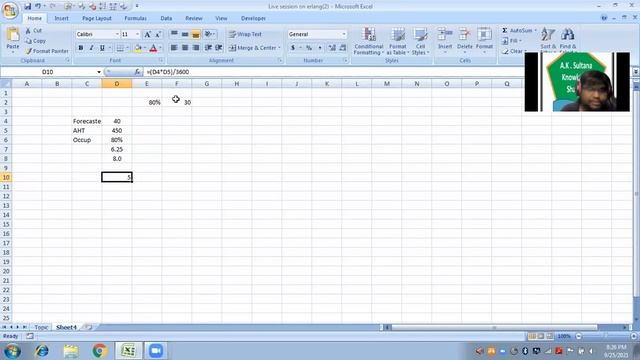Switch to the Data tab
The width and height of the screenshot is (640, 360).
166,18
